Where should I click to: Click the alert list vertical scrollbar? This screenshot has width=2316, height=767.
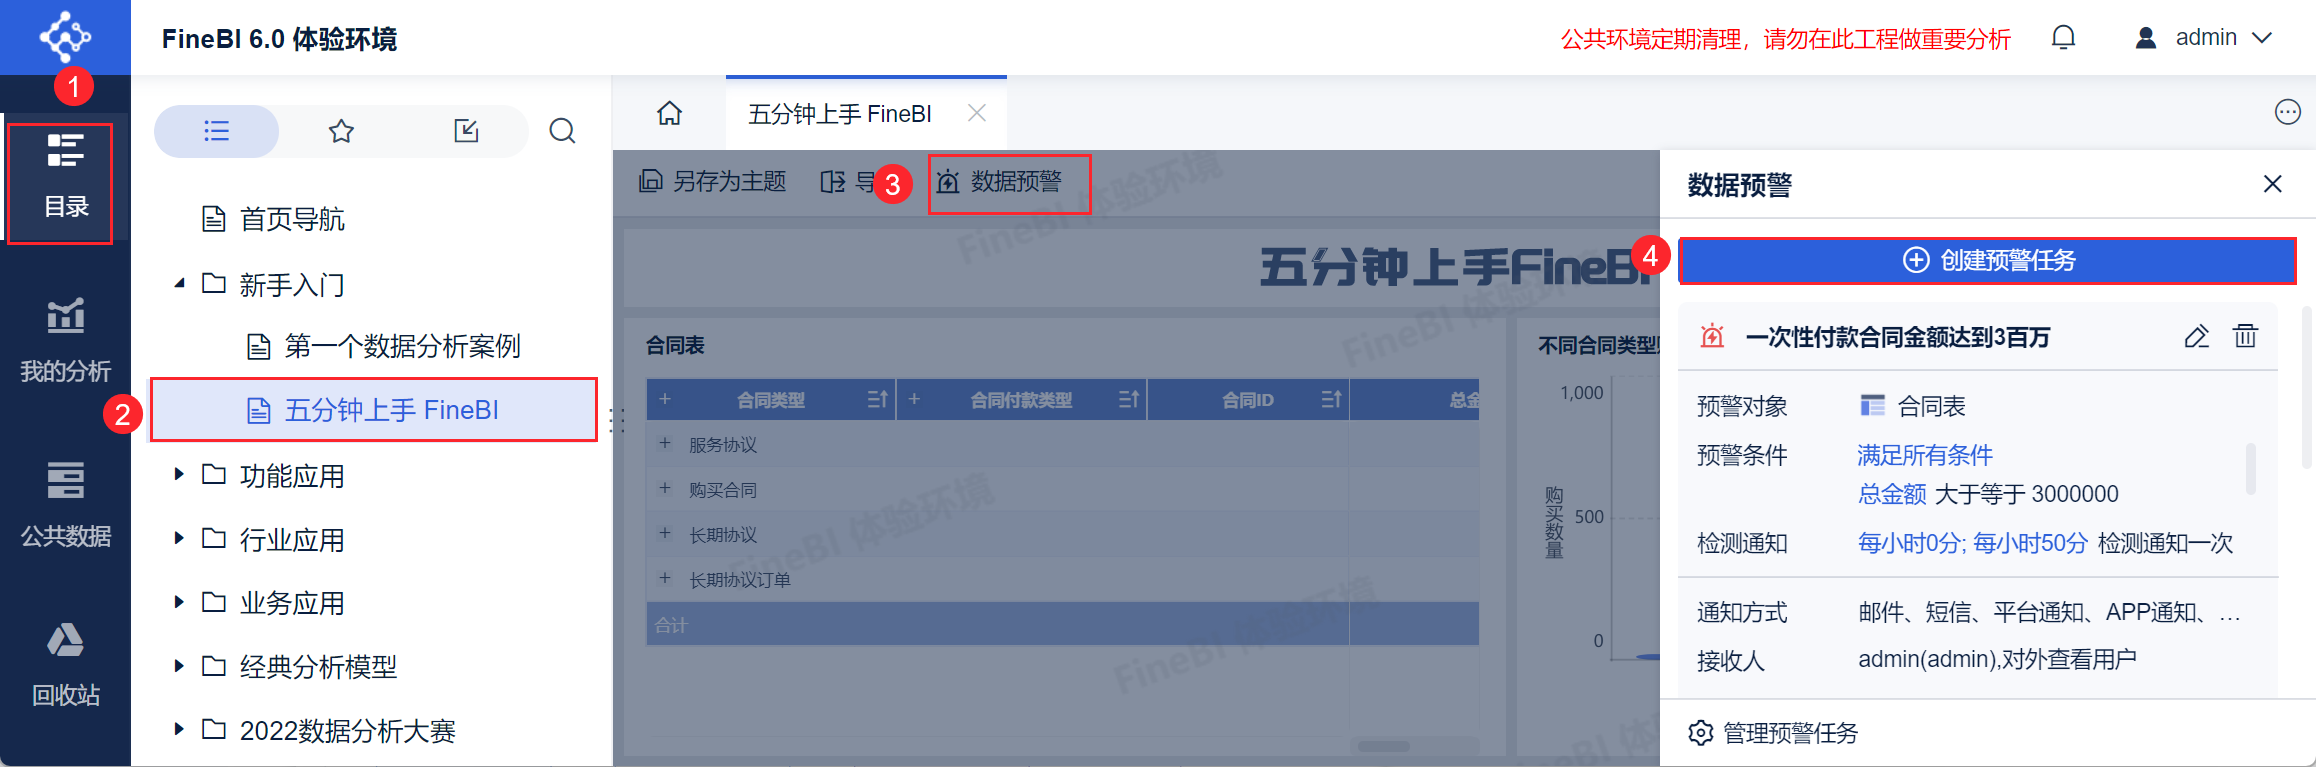2306,387
